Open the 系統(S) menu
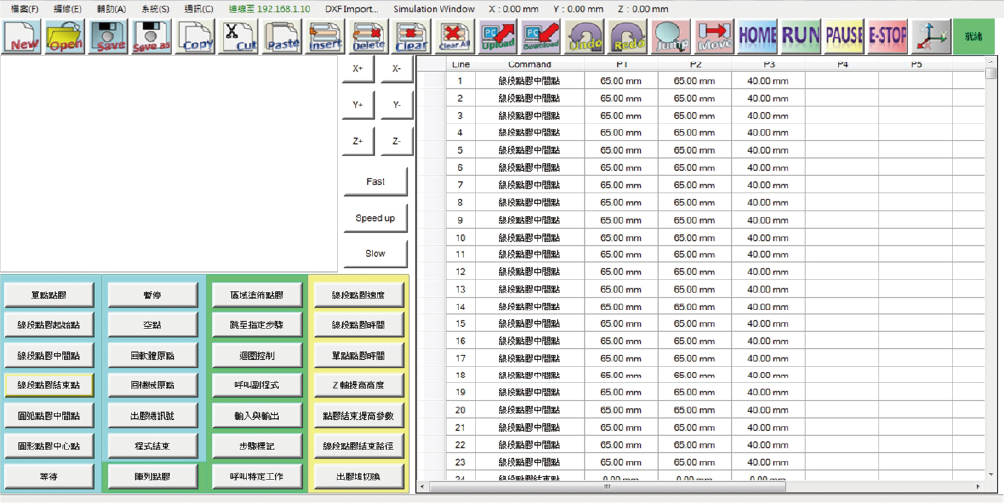Screen dimensions: 1005x503 155,9
